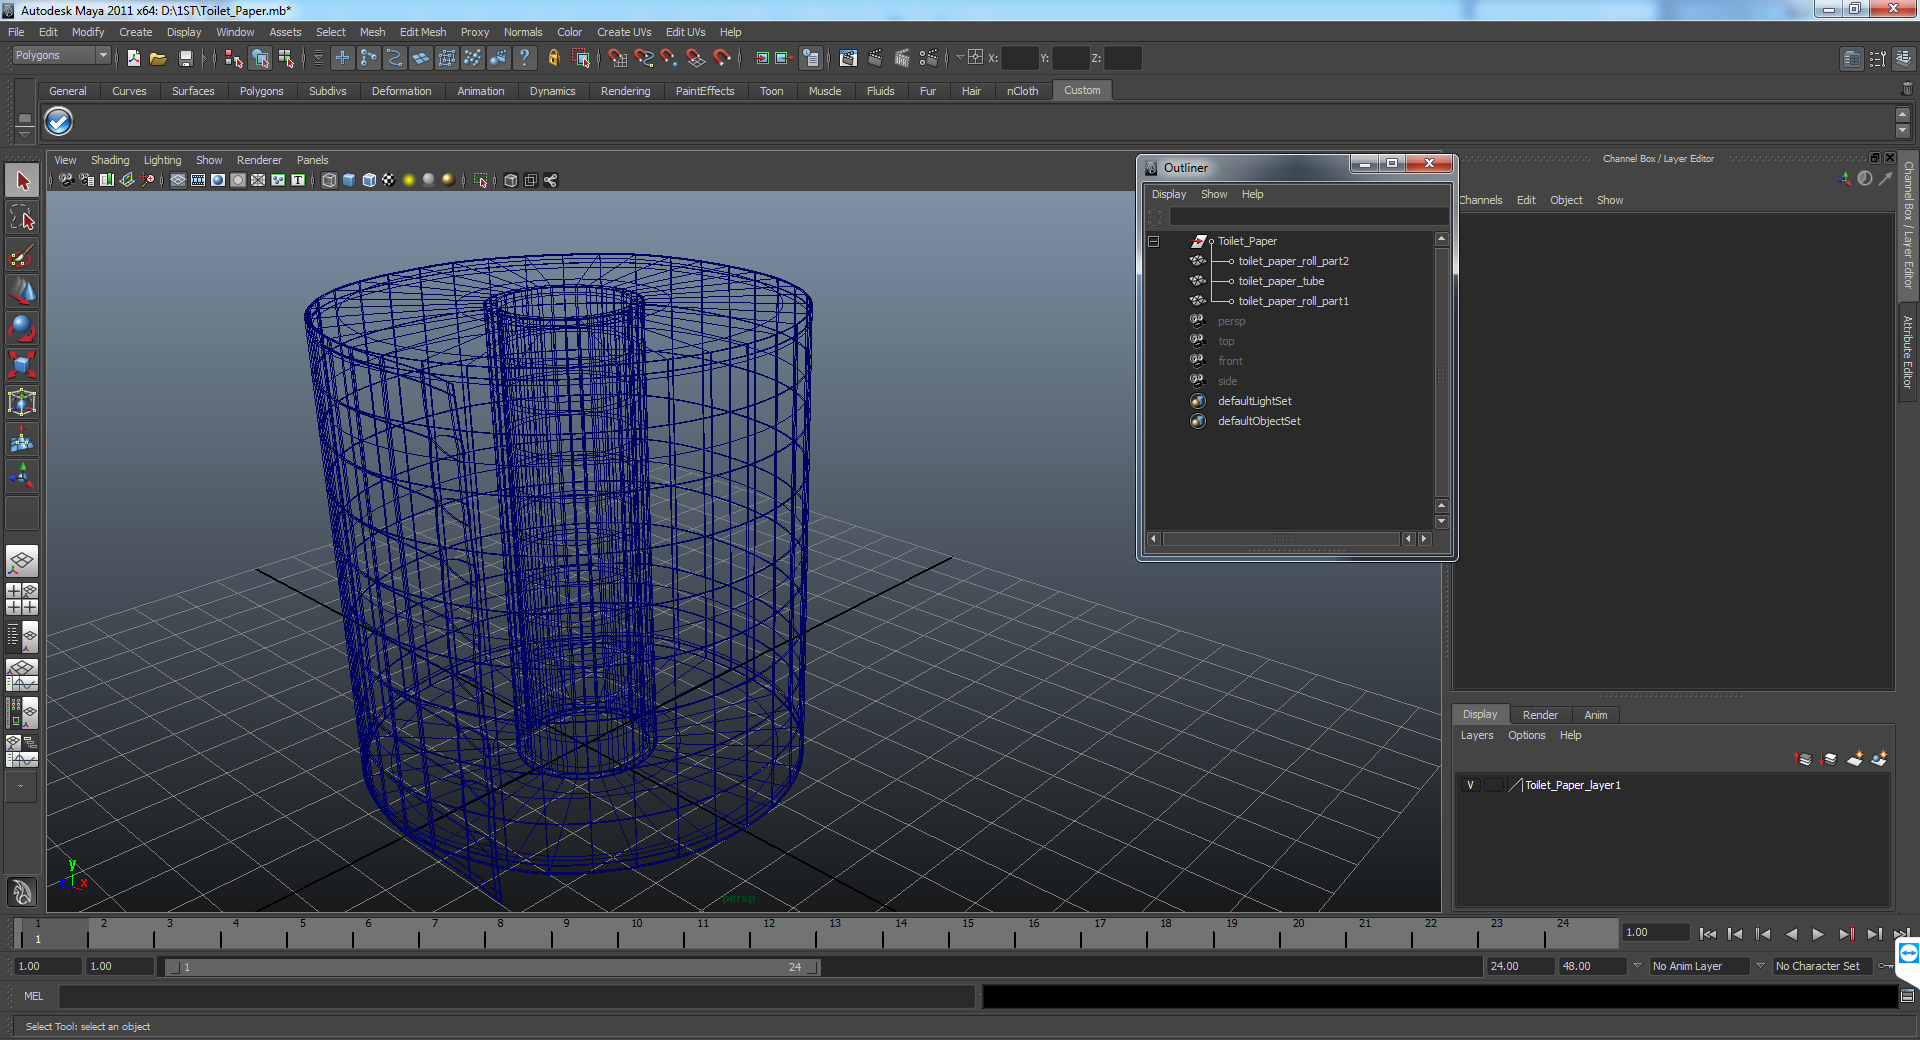
Task: Select the Show Manipulator tool
Action: tap(22, 476)
